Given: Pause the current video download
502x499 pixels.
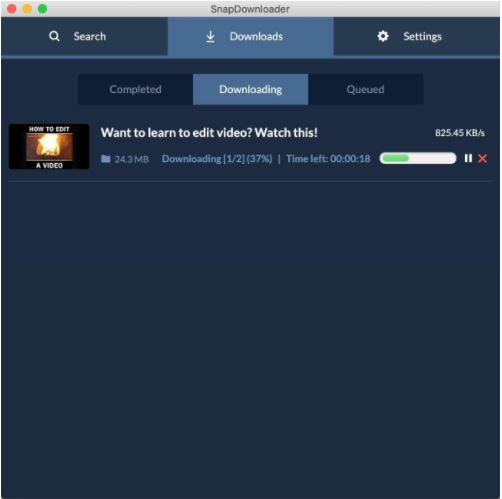Looking at the screenshot, I should tap(468, 159).
